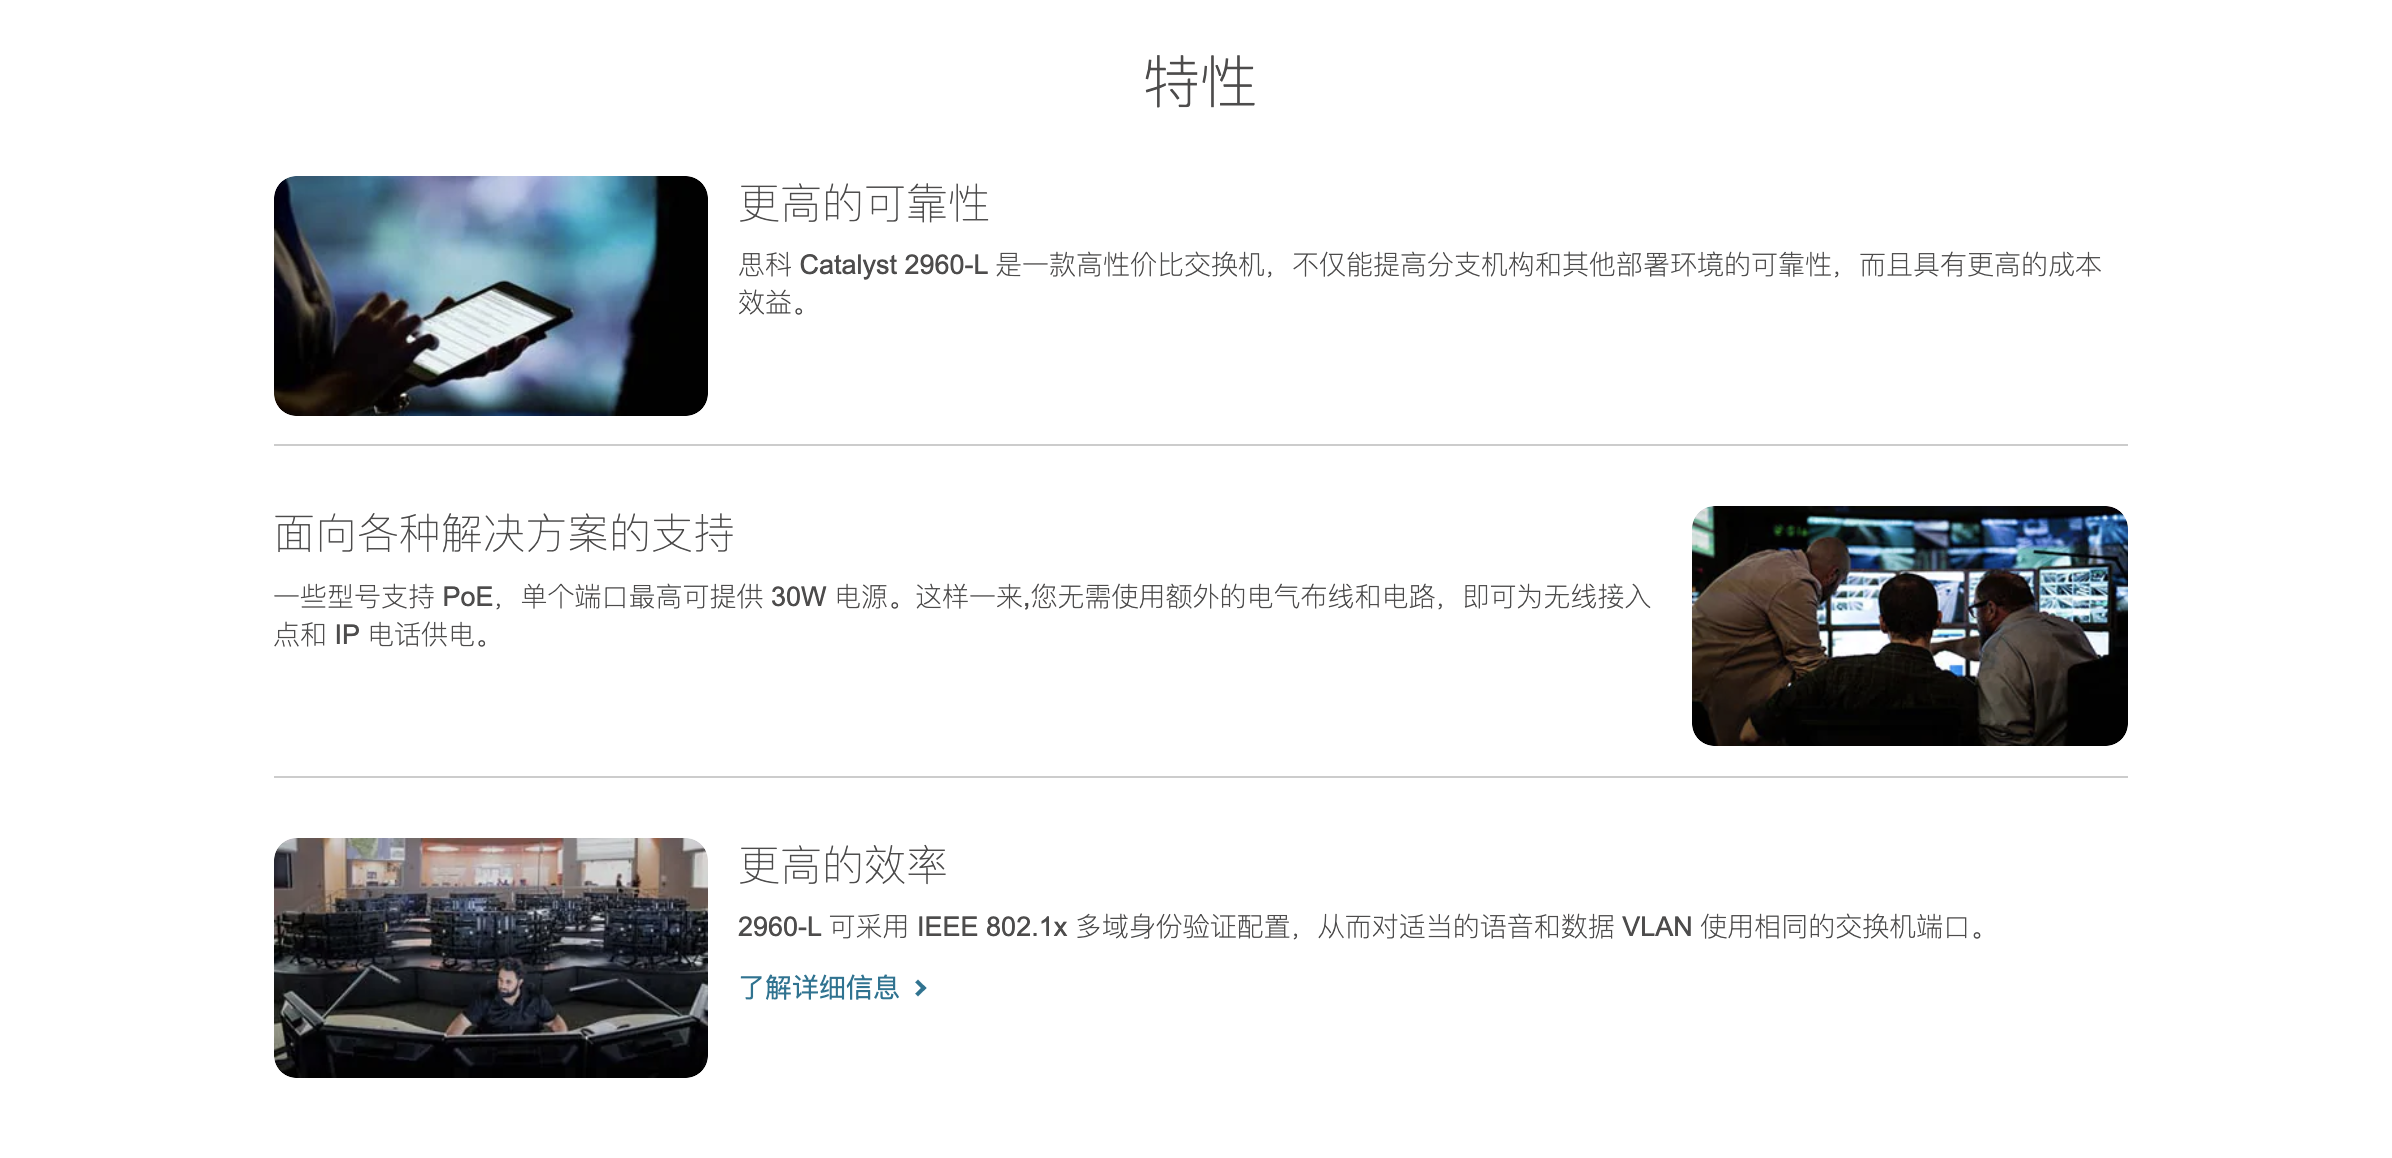The image size is (2392, 1158).
Task: Select the operations center desk image
Action: (491, 958)
